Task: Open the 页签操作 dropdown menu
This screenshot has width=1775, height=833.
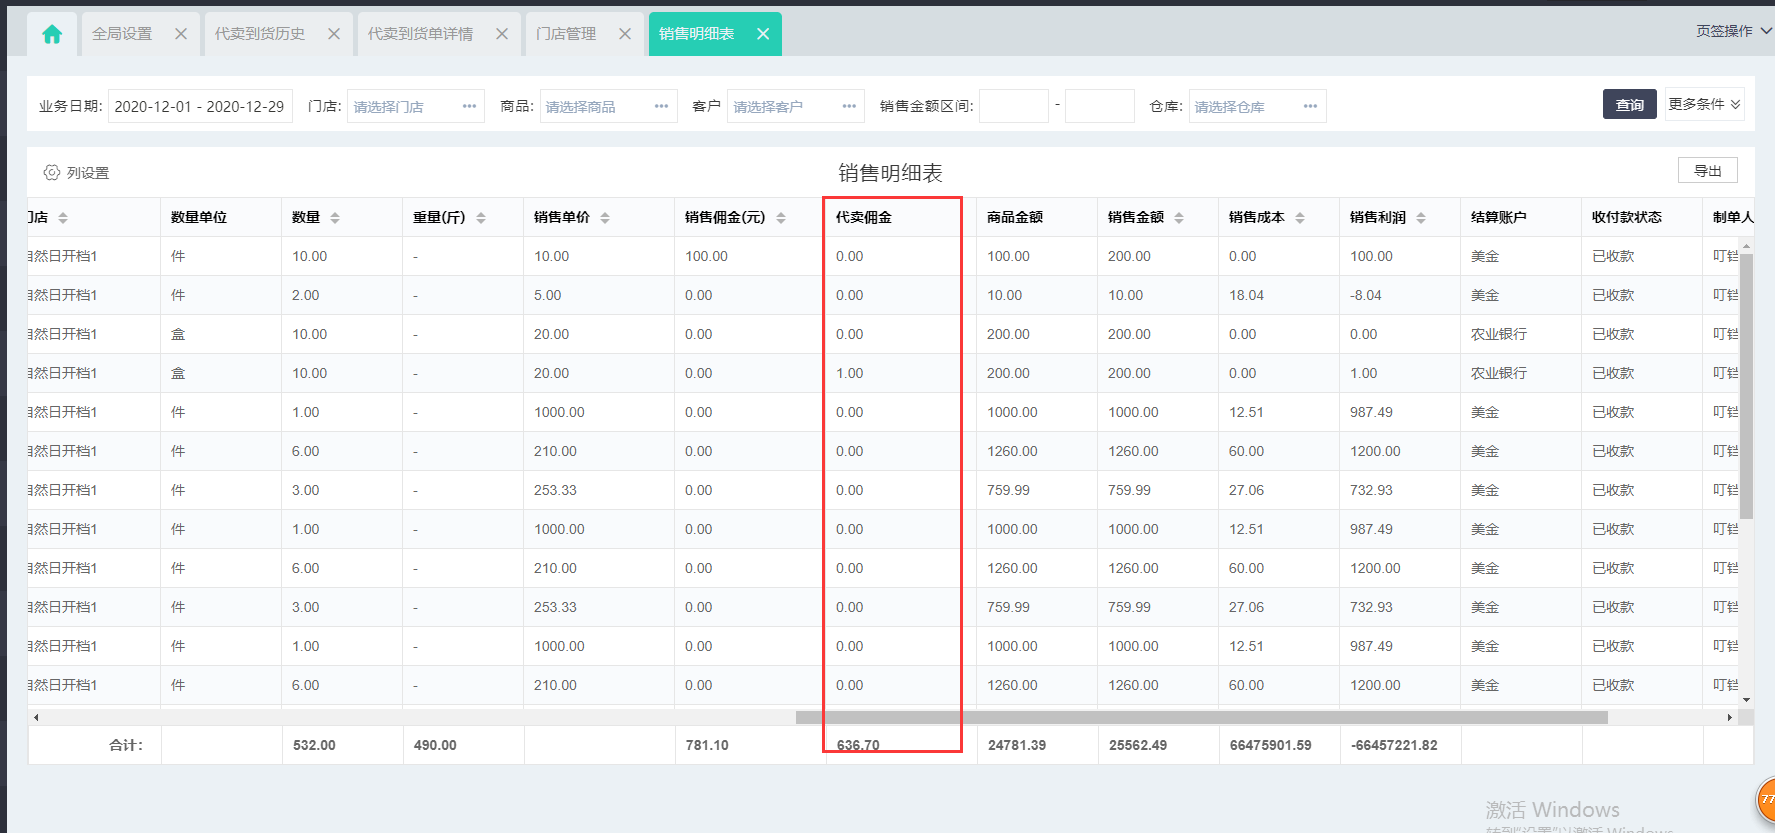Action: (1733, 31)
